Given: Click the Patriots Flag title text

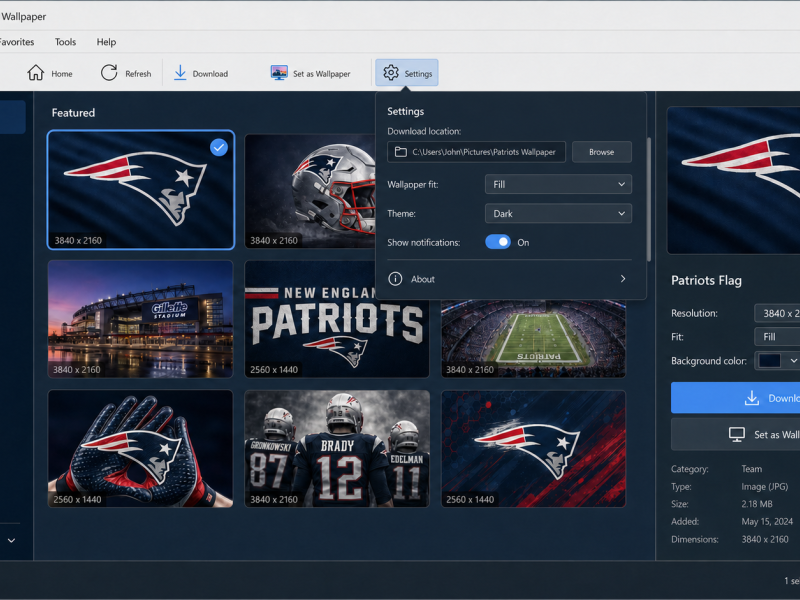Looking at the screenshot, I should [x=706, y=280].
